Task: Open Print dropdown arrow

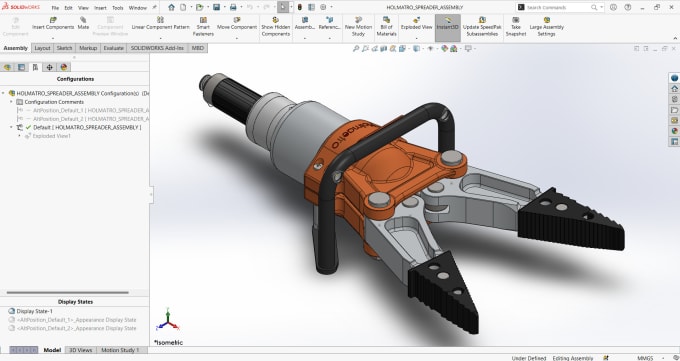Action: pyautogui.click(x=241, y=7)
